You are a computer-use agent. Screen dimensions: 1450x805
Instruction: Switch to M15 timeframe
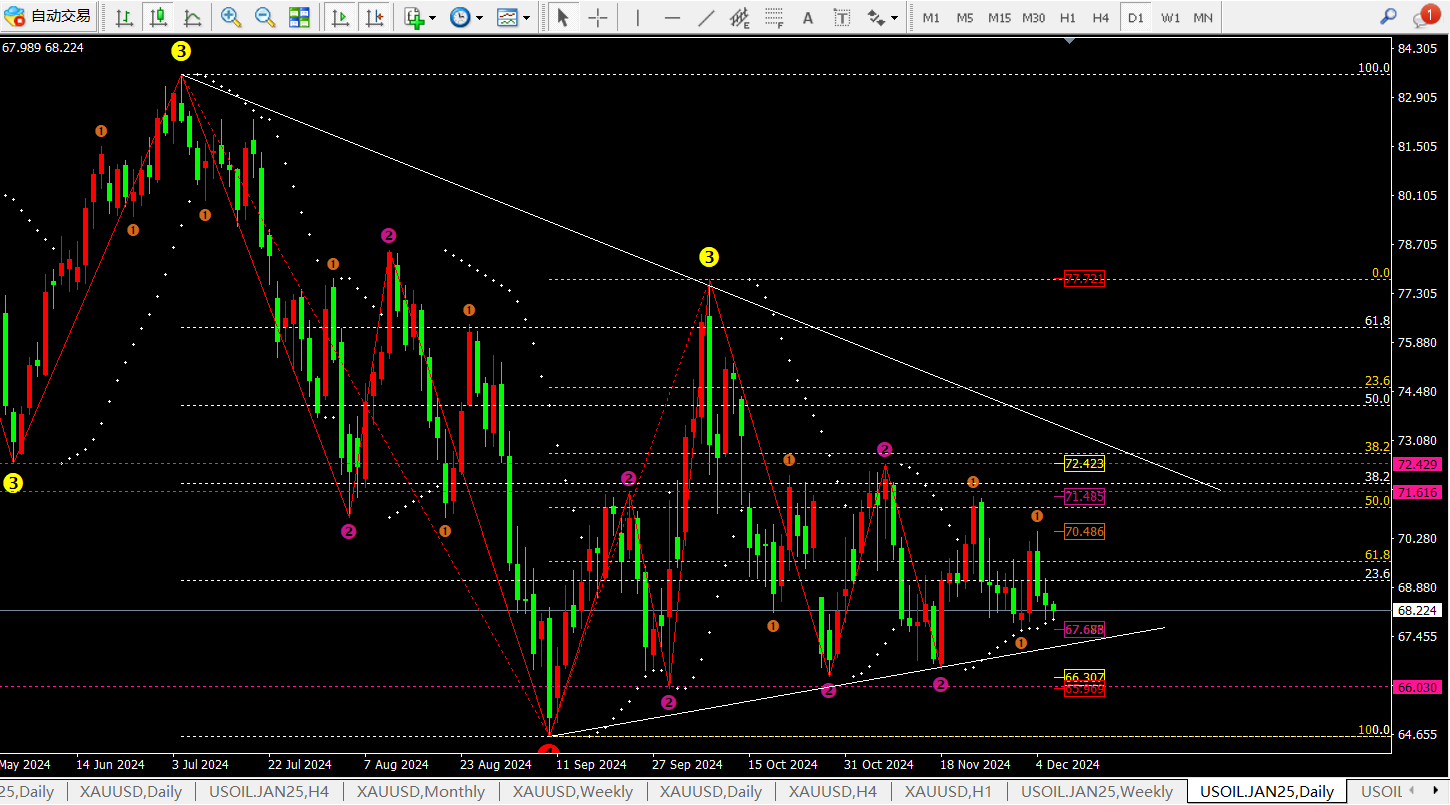(x=999, y=17)
